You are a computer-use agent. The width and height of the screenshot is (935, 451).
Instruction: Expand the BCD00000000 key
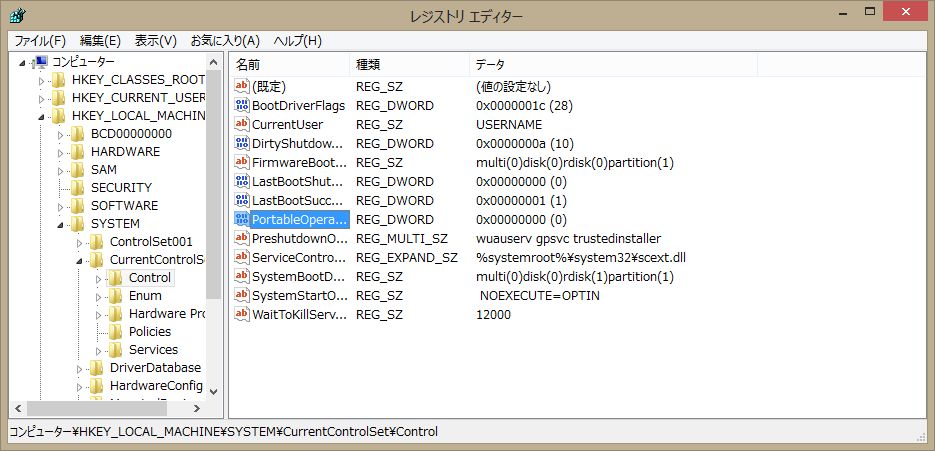coord(60,135)
